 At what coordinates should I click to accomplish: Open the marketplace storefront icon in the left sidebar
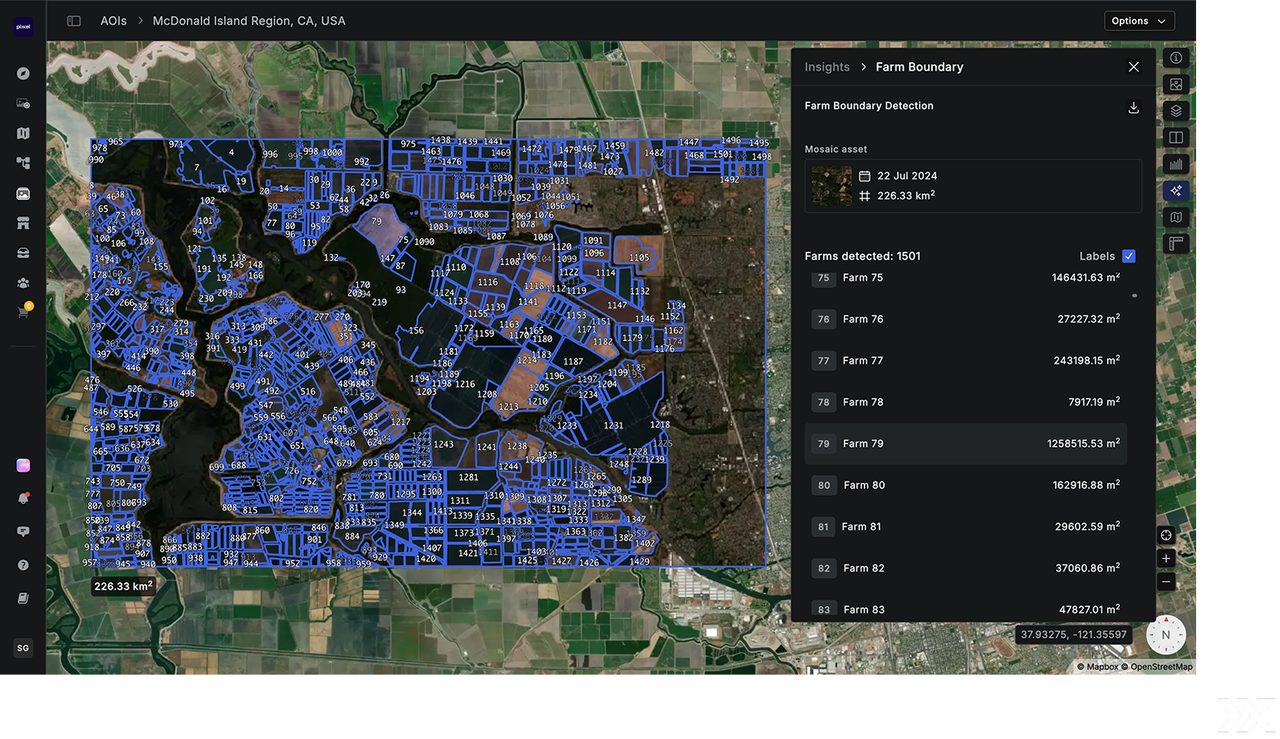[x=23, y=223]
